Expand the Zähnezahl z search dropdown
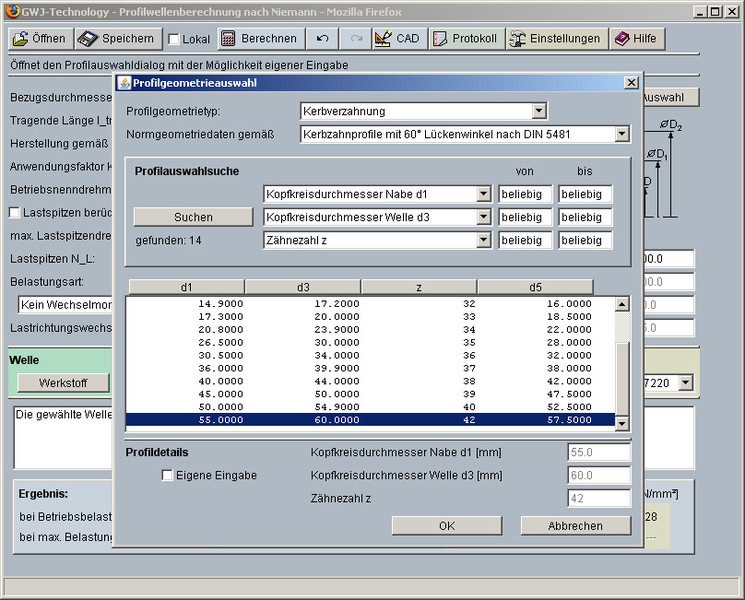This screenshot has height=600, width=745. click(483, 240)
